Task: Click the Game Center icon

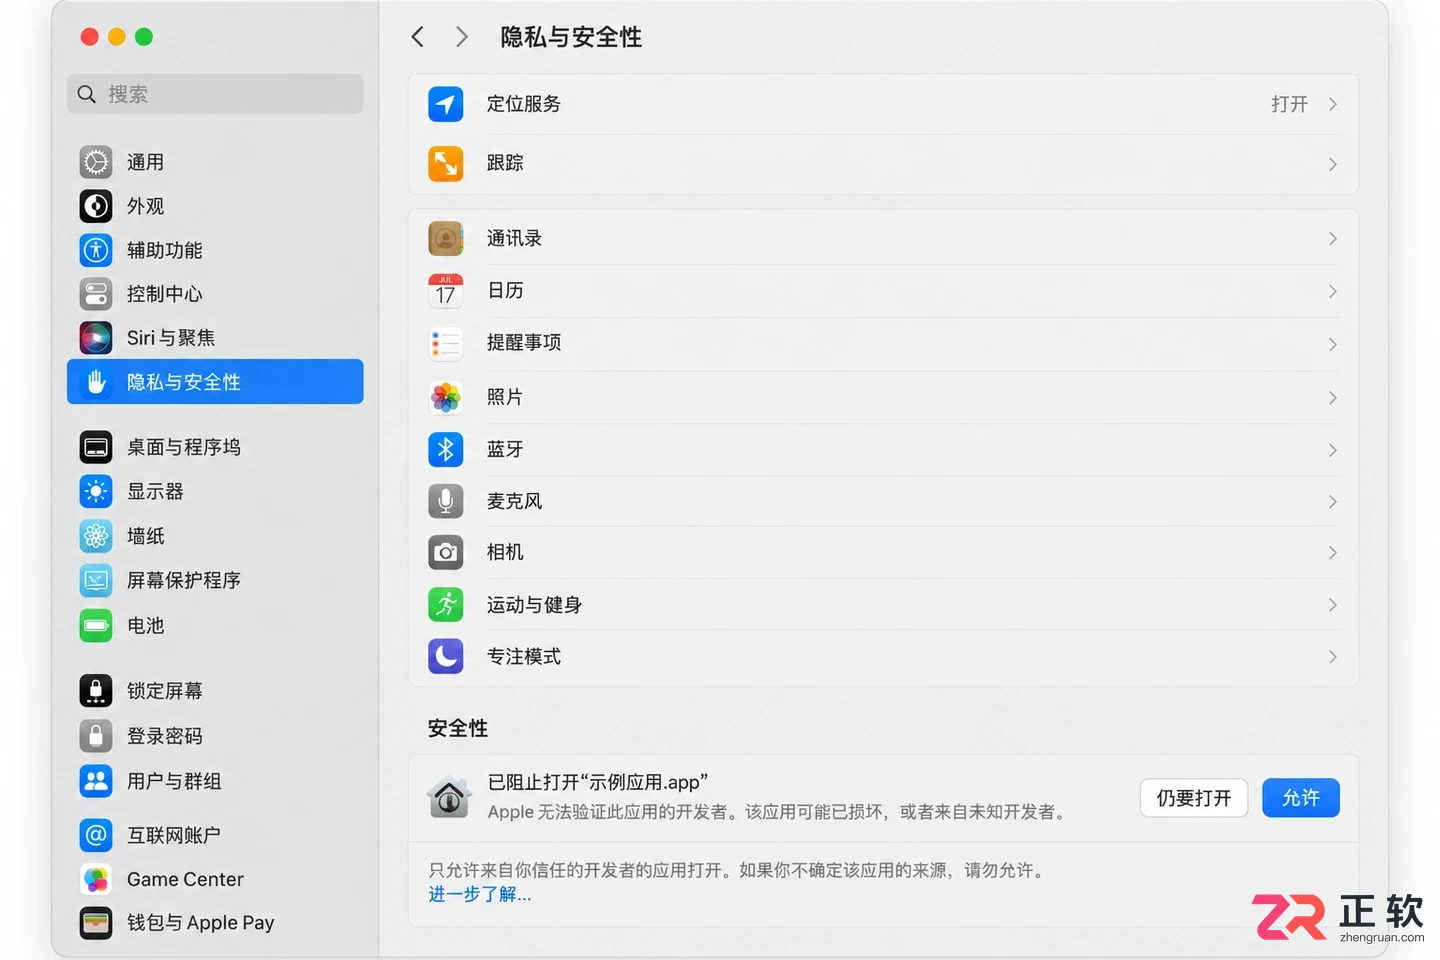Action: point(96,879)
